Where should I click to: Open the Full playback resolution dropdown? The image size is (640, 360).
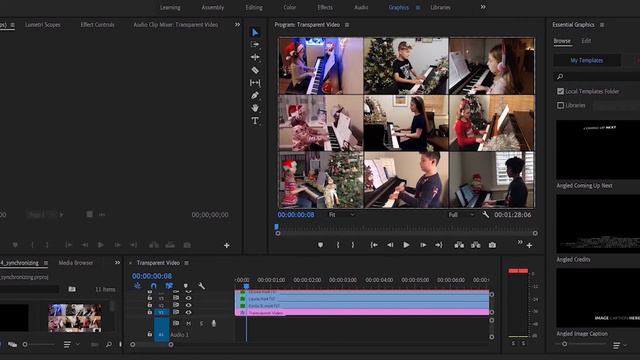pos(461,214)
